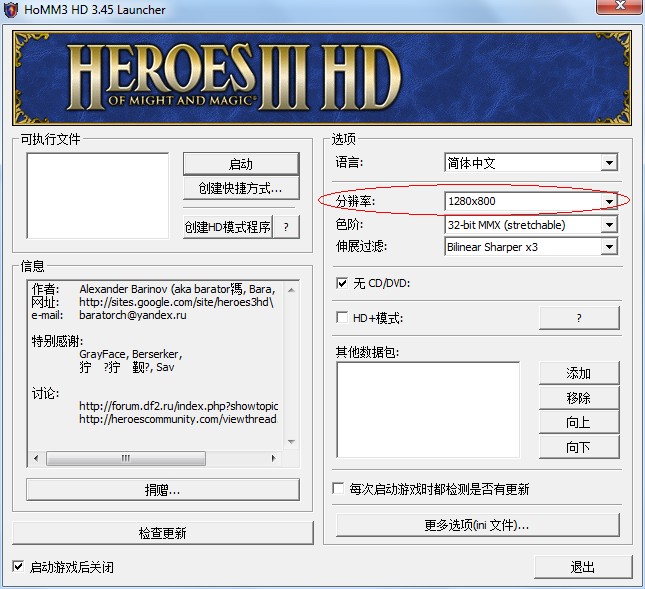Open the 分辨率 dropdown showing 1280x800
This screenshot has width=645, height=589.
pyautogui.click(x=531, y=201)
